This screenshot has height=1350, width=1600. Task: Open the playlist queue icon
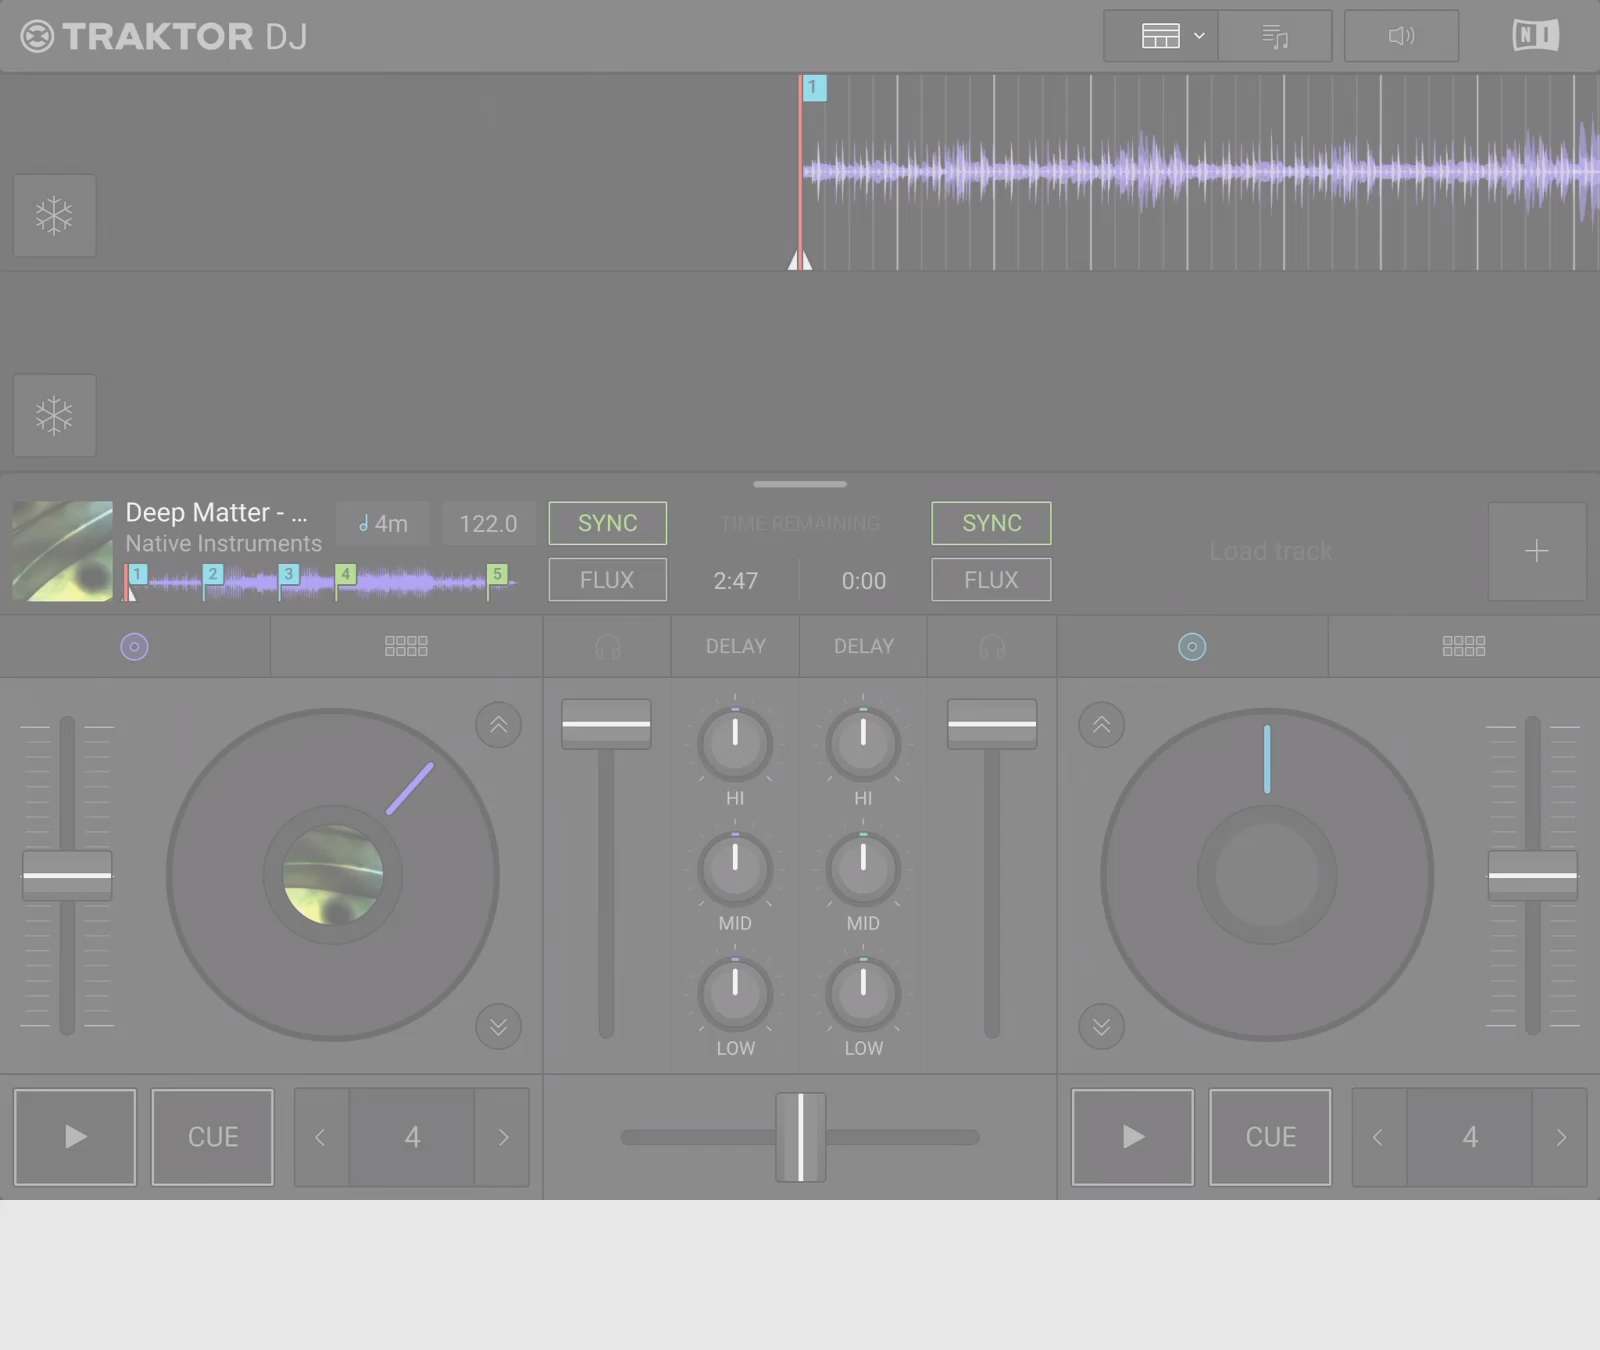tap(1275, 36)
